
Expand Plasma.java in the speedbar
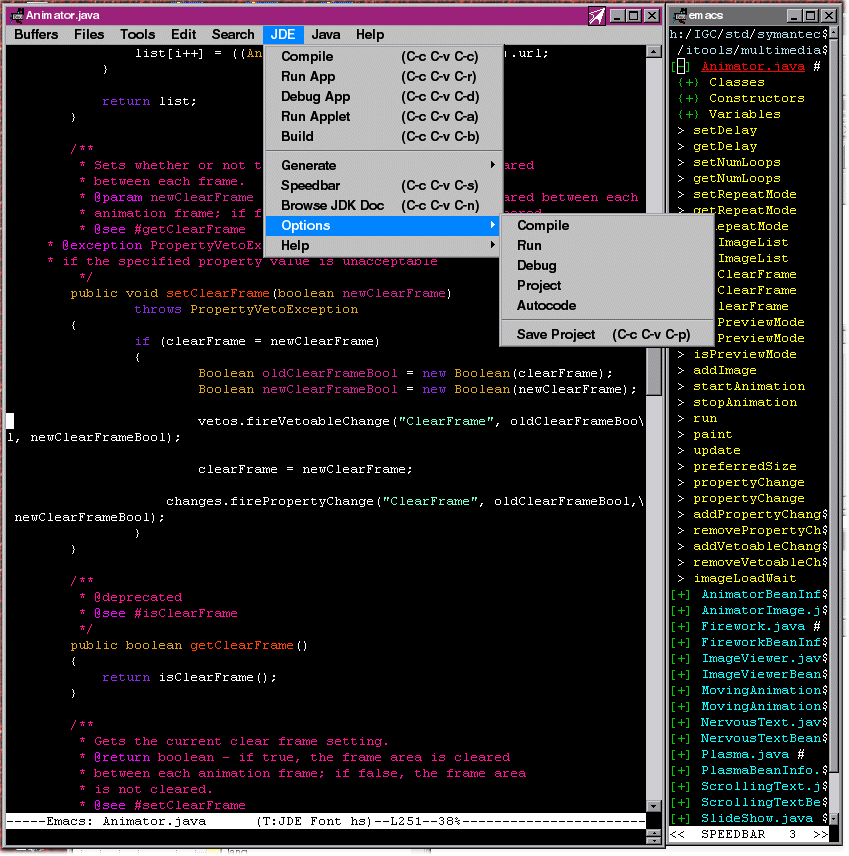point(681,755)
